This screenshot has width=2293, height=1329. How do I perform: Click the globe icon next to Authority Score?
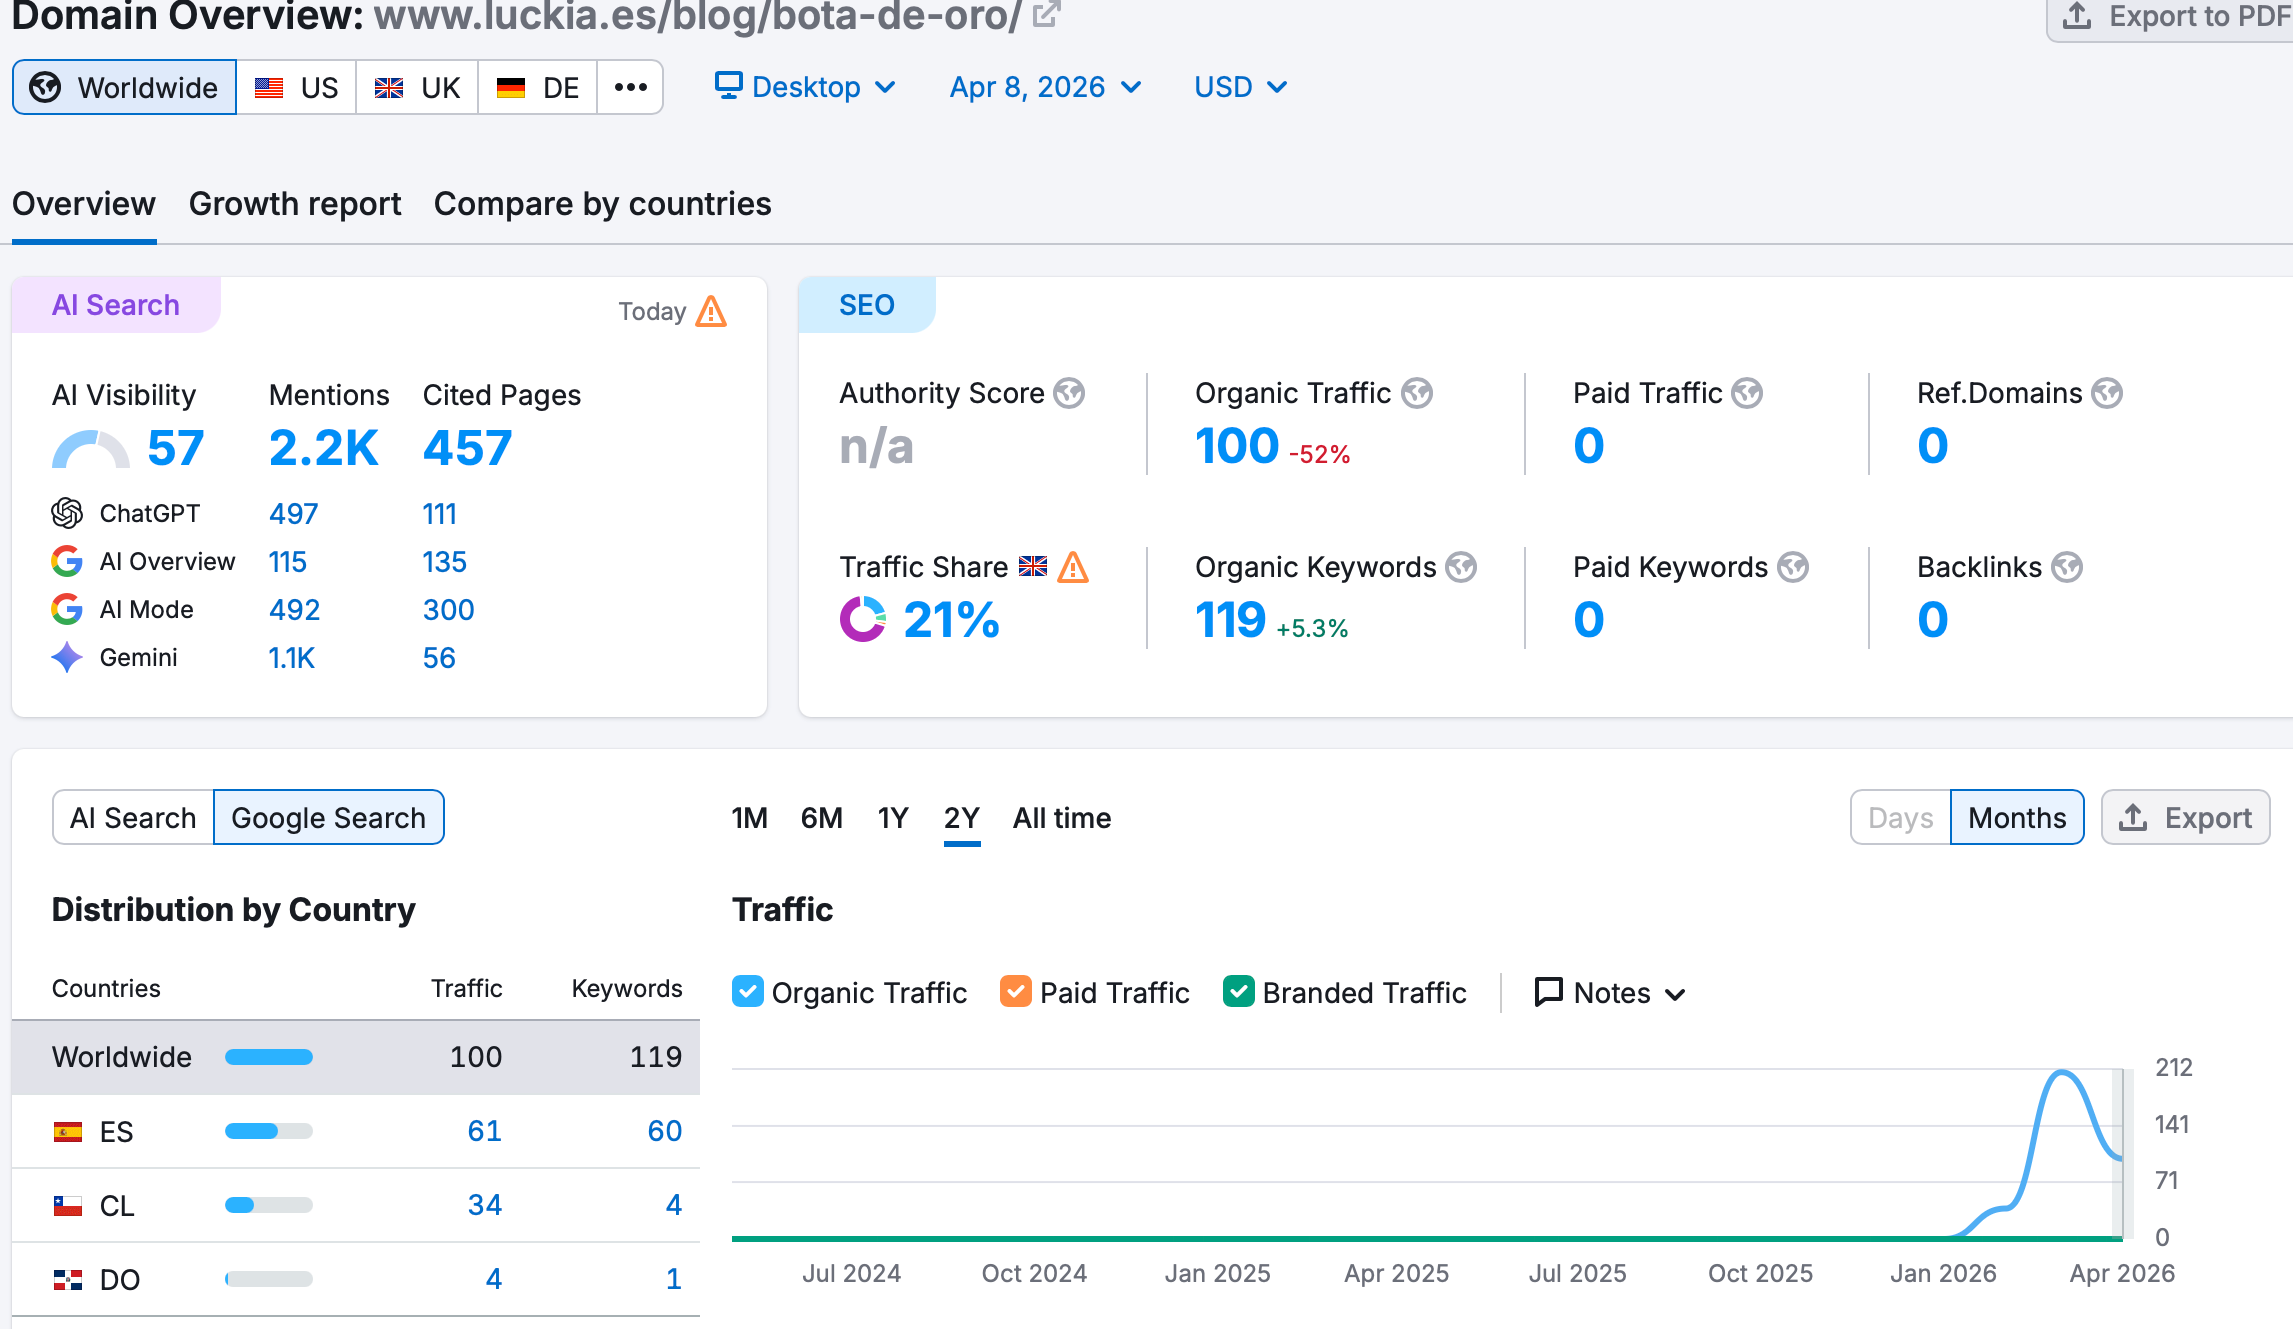1069,394
